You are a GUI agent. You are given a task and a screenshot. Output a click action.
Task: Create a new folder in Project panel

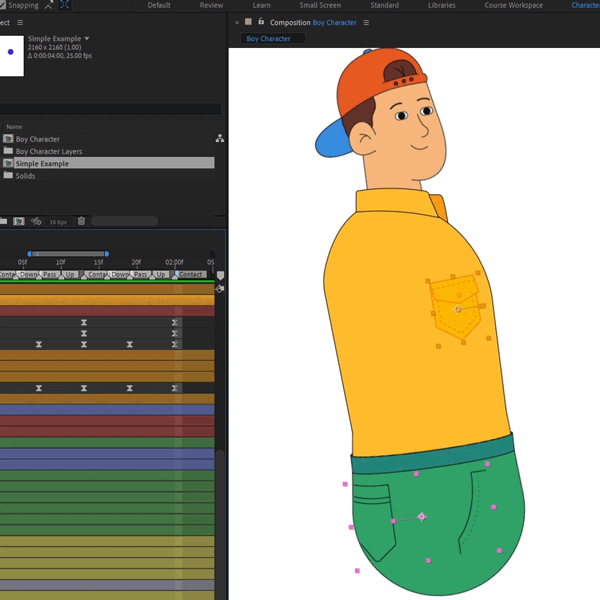3,221
